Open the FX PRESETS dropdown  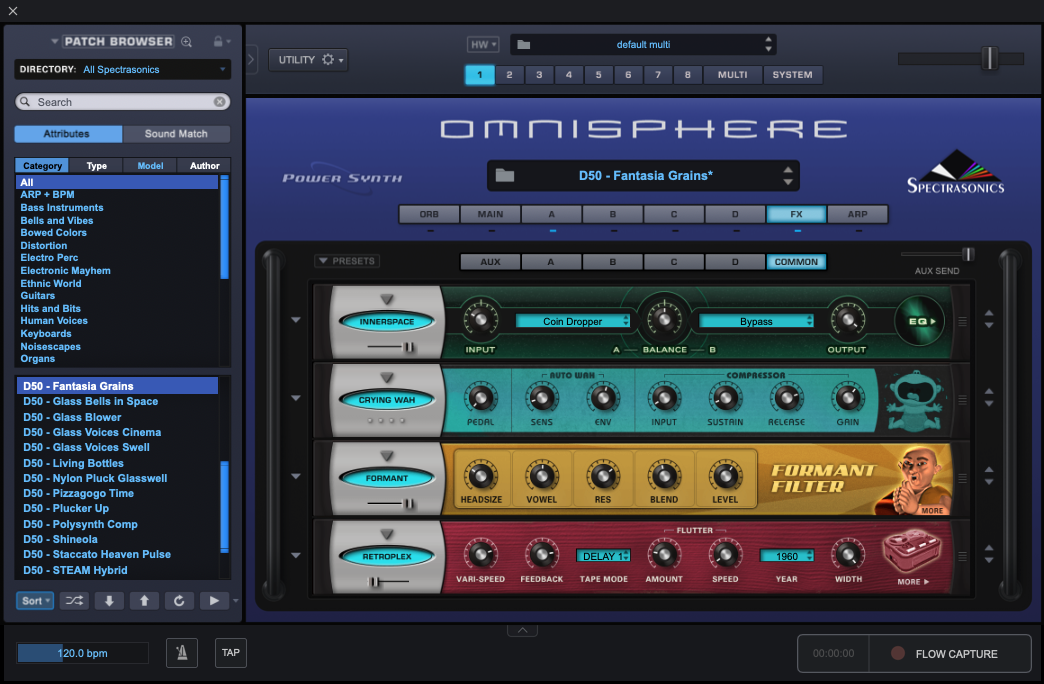click(x=347, y=260)
